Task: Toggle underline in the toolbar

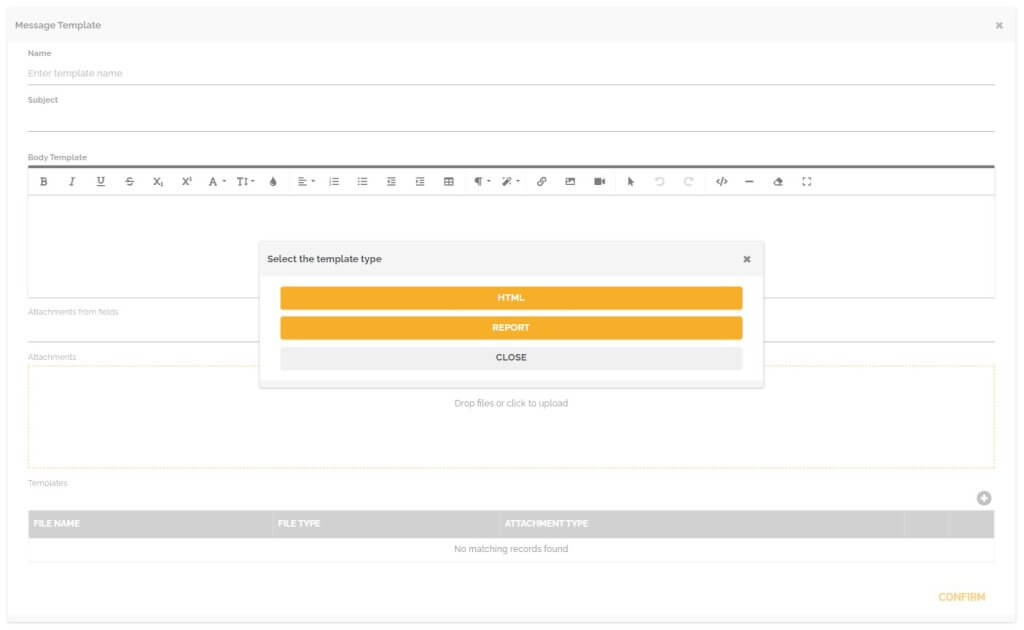Action: pyautogui.click(x=100, y=181)
